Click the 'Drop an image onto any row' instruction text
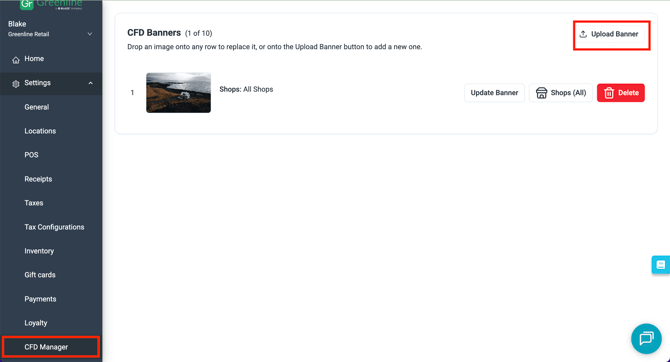Screen dimensions: 670x362 (274, 47)
